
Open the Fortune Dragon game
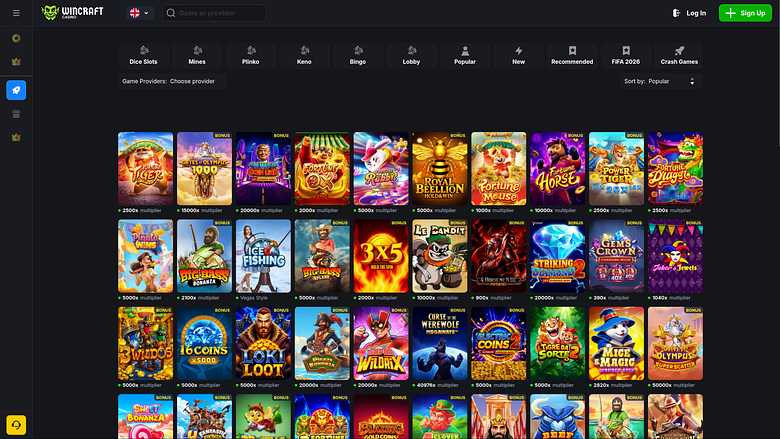pyautogui.click(x=676, y=169)
